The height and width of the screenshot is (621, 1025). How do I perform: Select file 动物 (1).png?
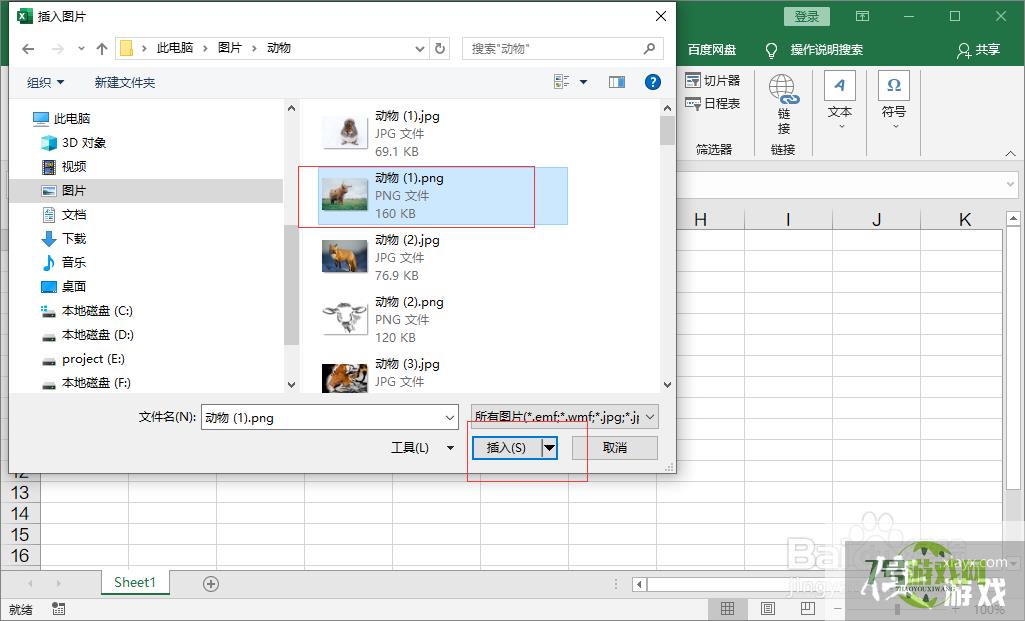(443, 195)
